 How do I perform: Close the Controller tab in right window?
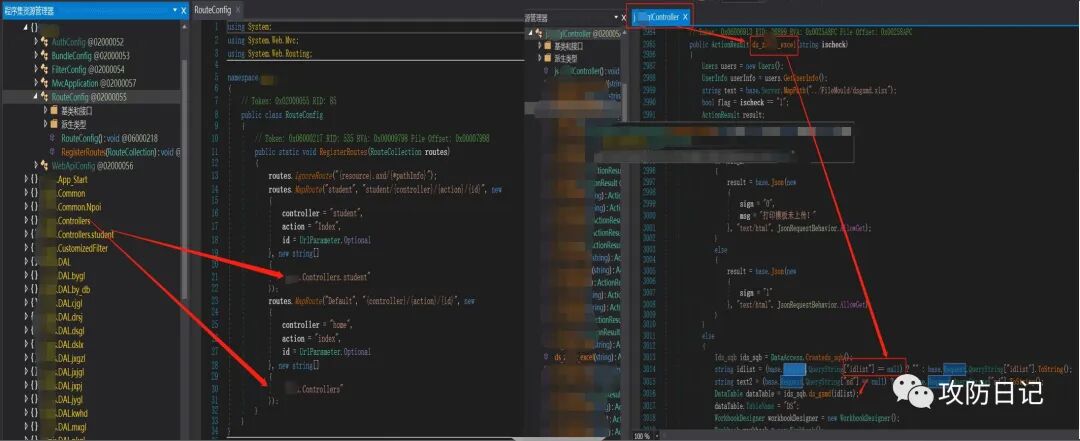685,16
